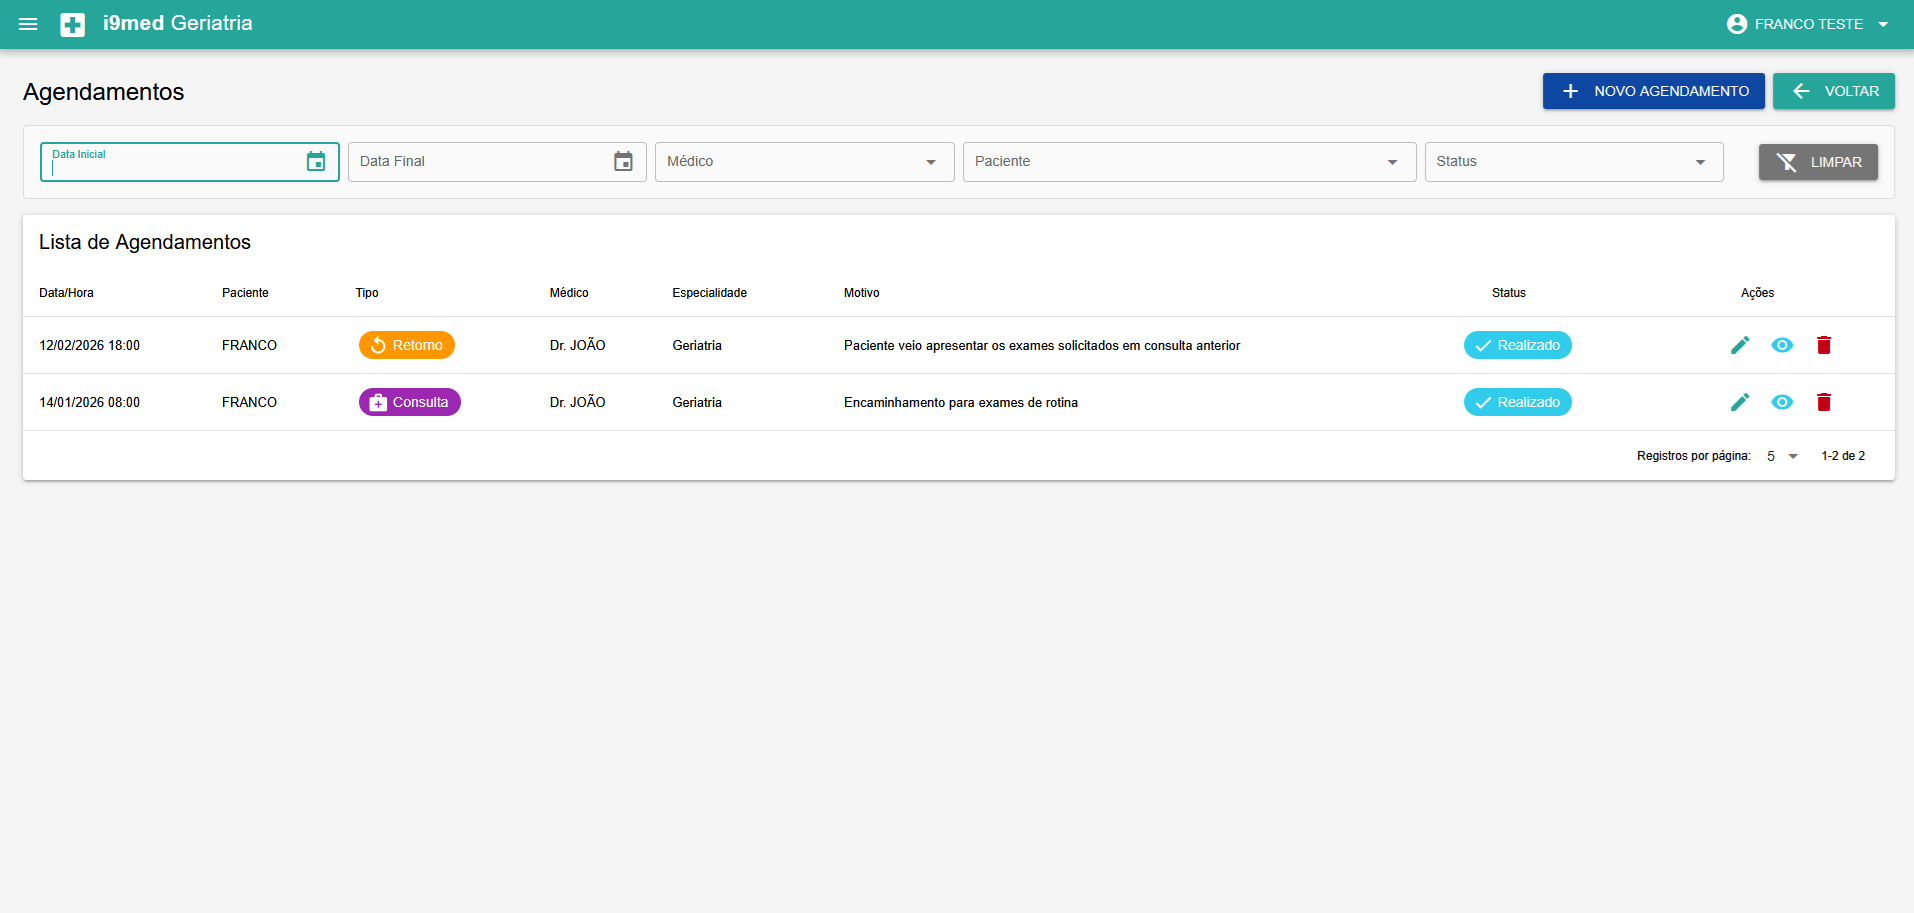Click the purple Consulta type chip
This screenshot has width=1914, height=913.
(410, 402)
